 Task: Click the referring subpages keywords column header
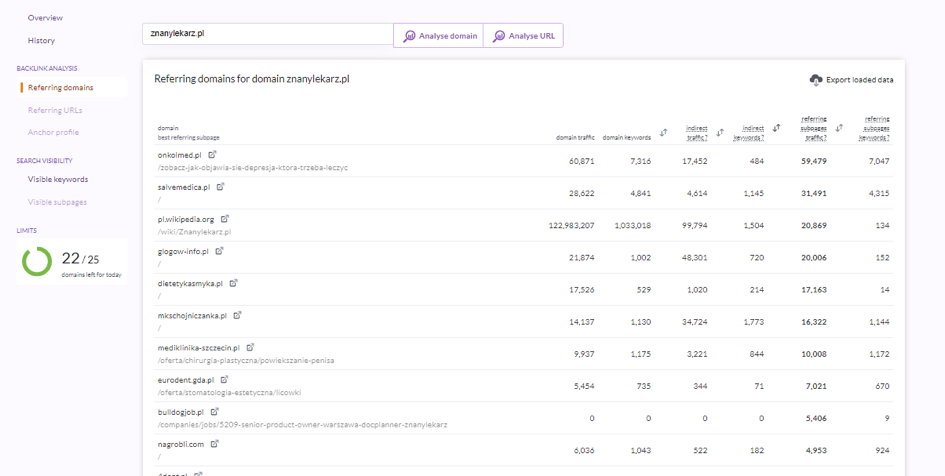tap(874, 128)
